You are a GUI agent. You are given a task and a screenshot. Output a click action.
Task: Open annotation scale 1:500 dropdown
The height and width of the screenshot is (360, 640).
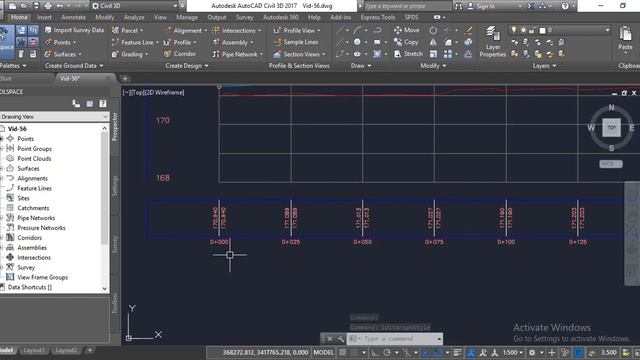point(512,352)
